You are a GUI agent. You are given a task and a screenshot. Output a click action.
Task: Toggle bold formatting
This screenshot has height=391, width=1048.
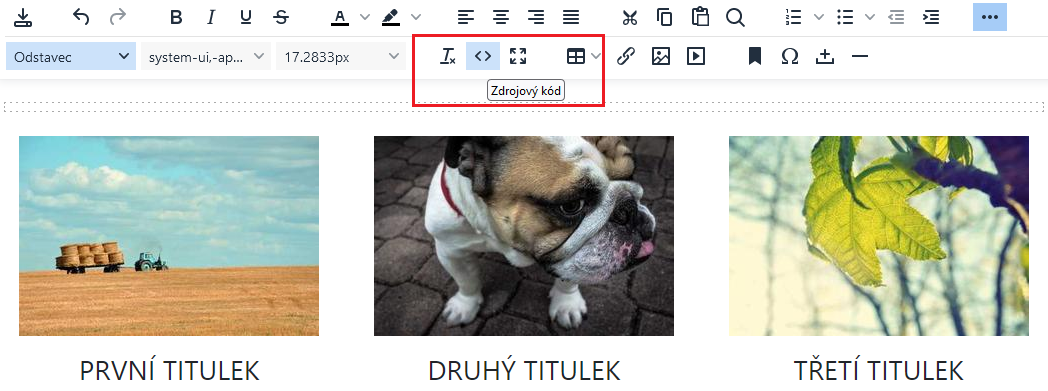176,17
